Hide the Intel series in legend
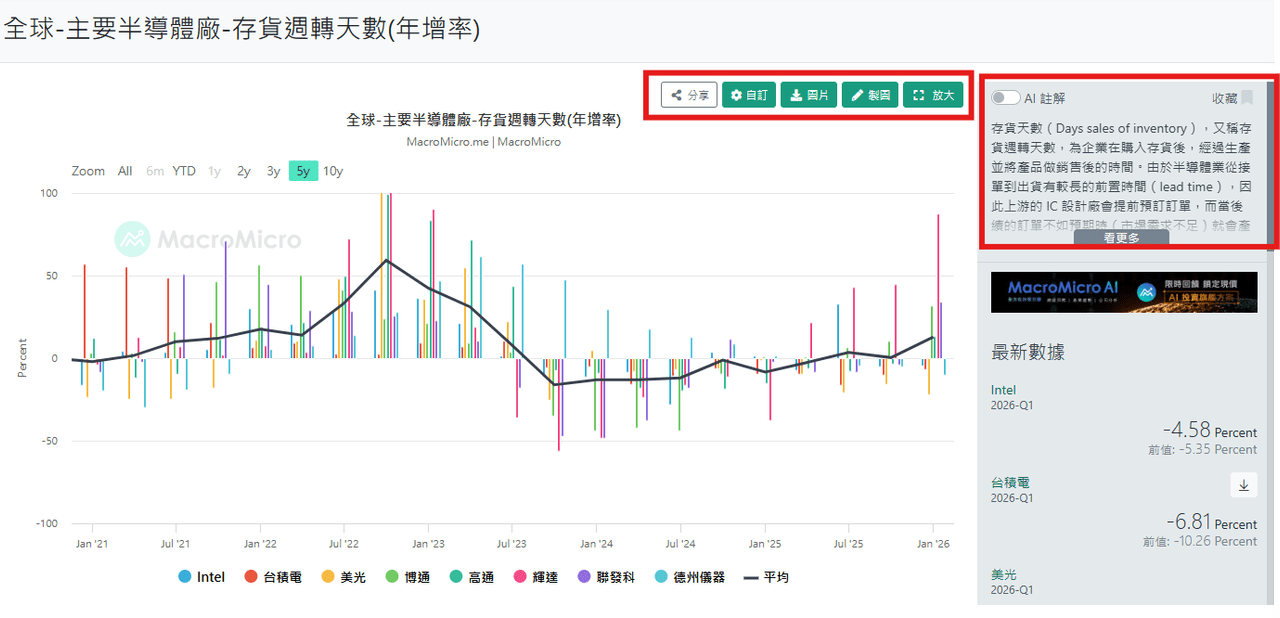 click(201, 577)
